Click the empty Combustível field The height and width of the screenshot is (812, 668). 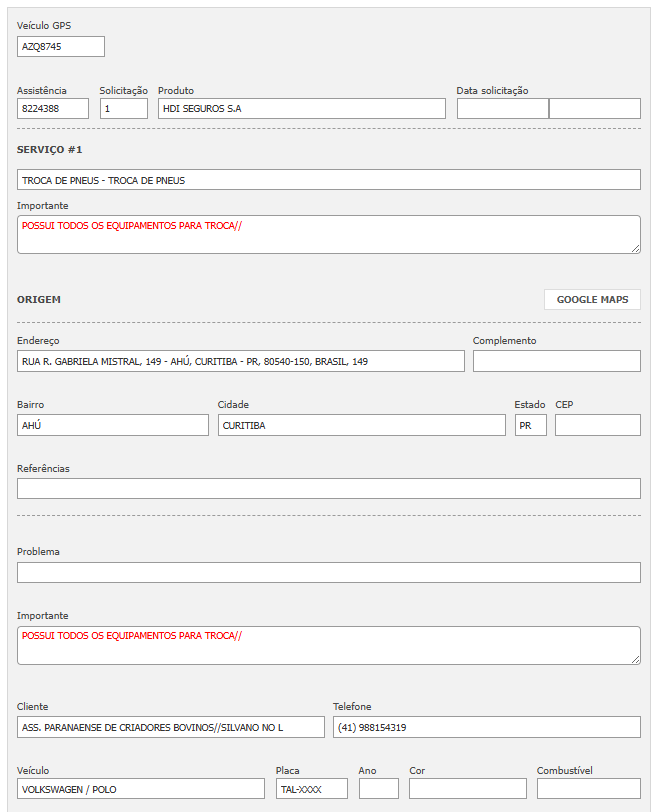tap(588, 789)
